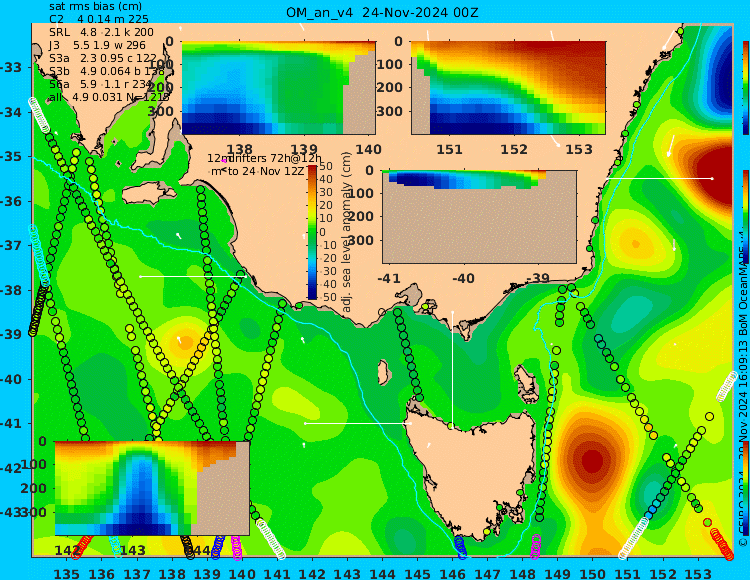The image size is (750, 580).
Task: Click the white transect line along 41S
Action: [x=358, y=423]
